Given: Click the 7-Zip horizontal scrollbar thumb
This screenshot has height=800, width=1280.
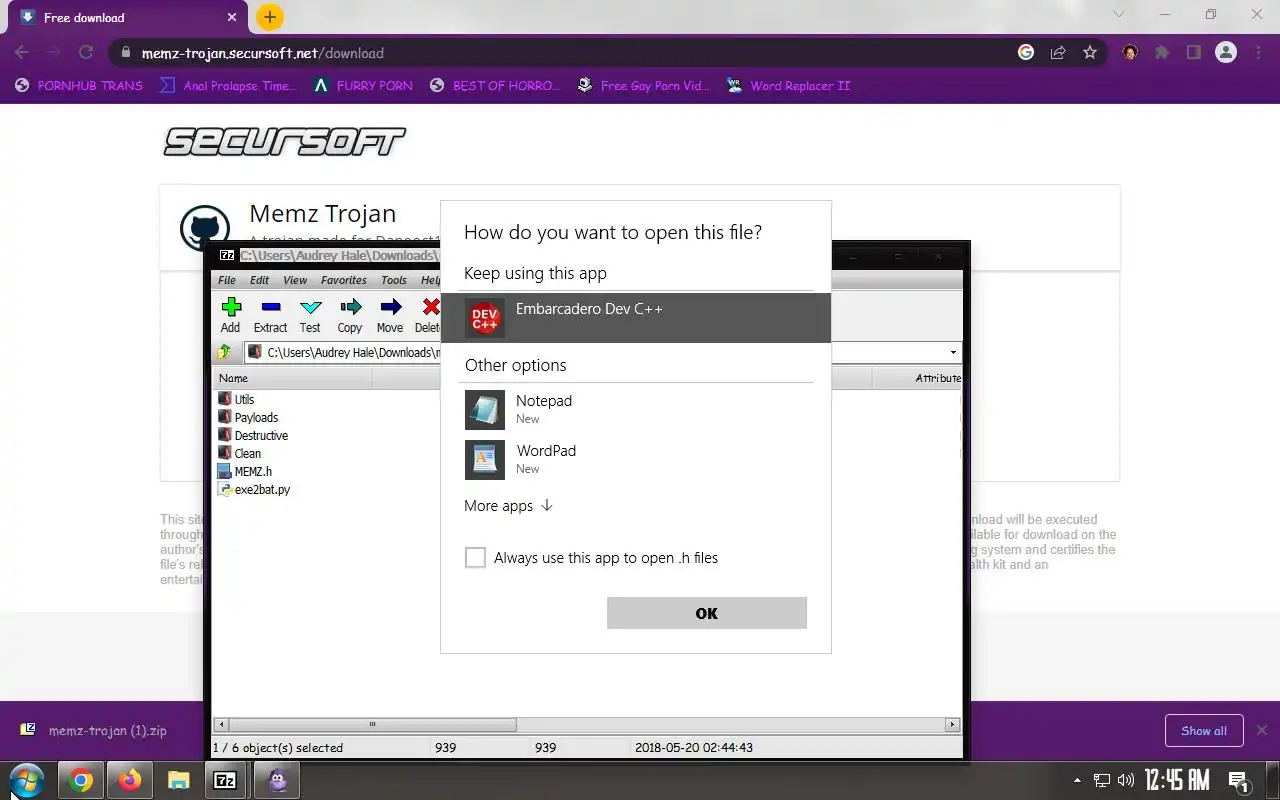Looking at the screenshot, I should pos(373,725).
